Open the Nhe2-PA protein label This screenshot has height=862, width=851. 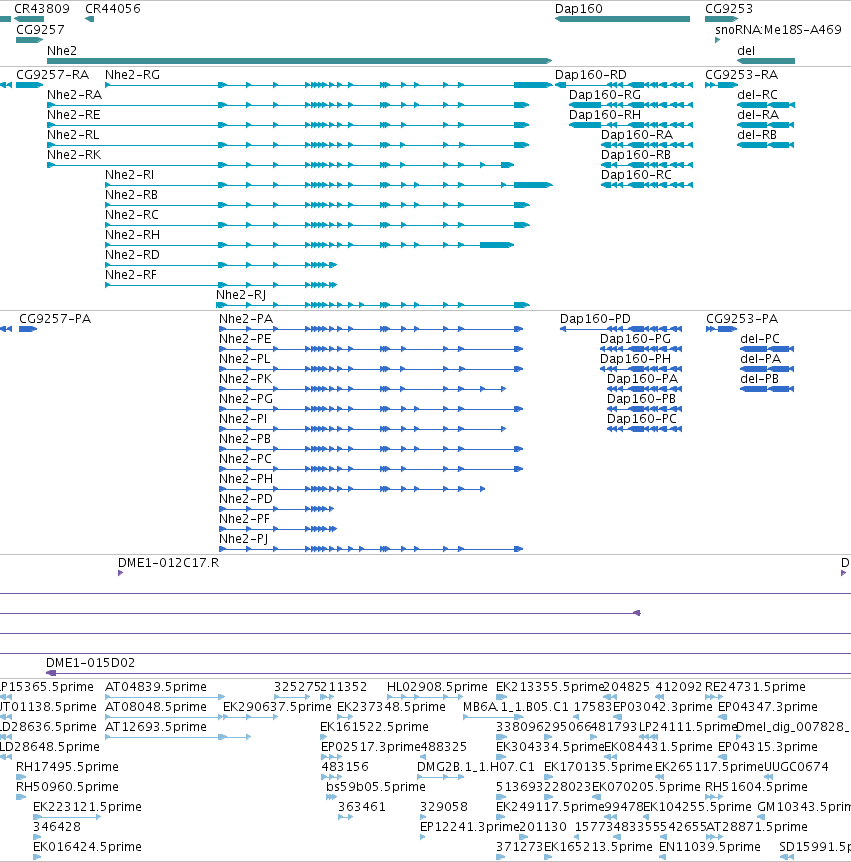246,319
